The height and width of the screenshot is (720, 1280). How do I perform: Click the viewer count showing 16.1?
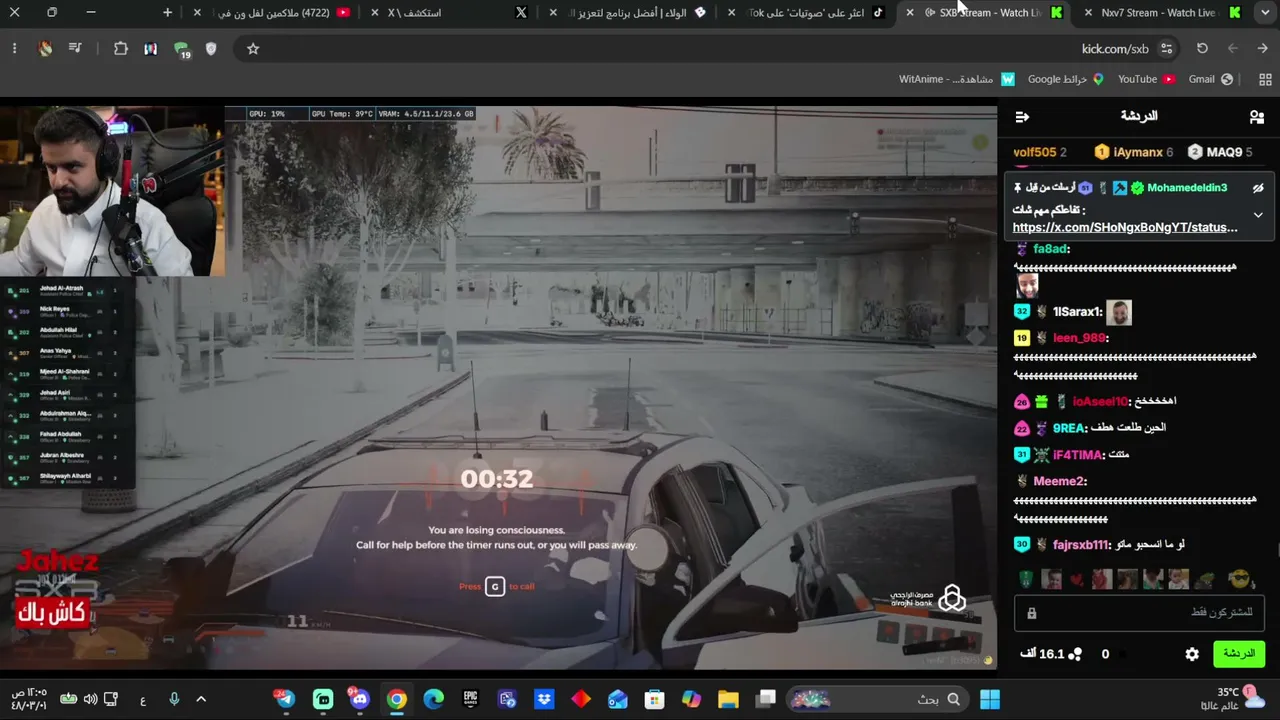click(1050, 654)
